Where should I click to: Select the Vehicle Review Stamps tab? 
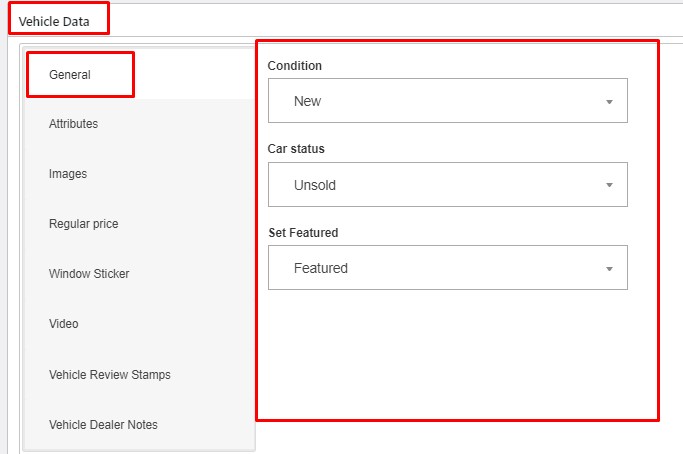click(109, 375)
